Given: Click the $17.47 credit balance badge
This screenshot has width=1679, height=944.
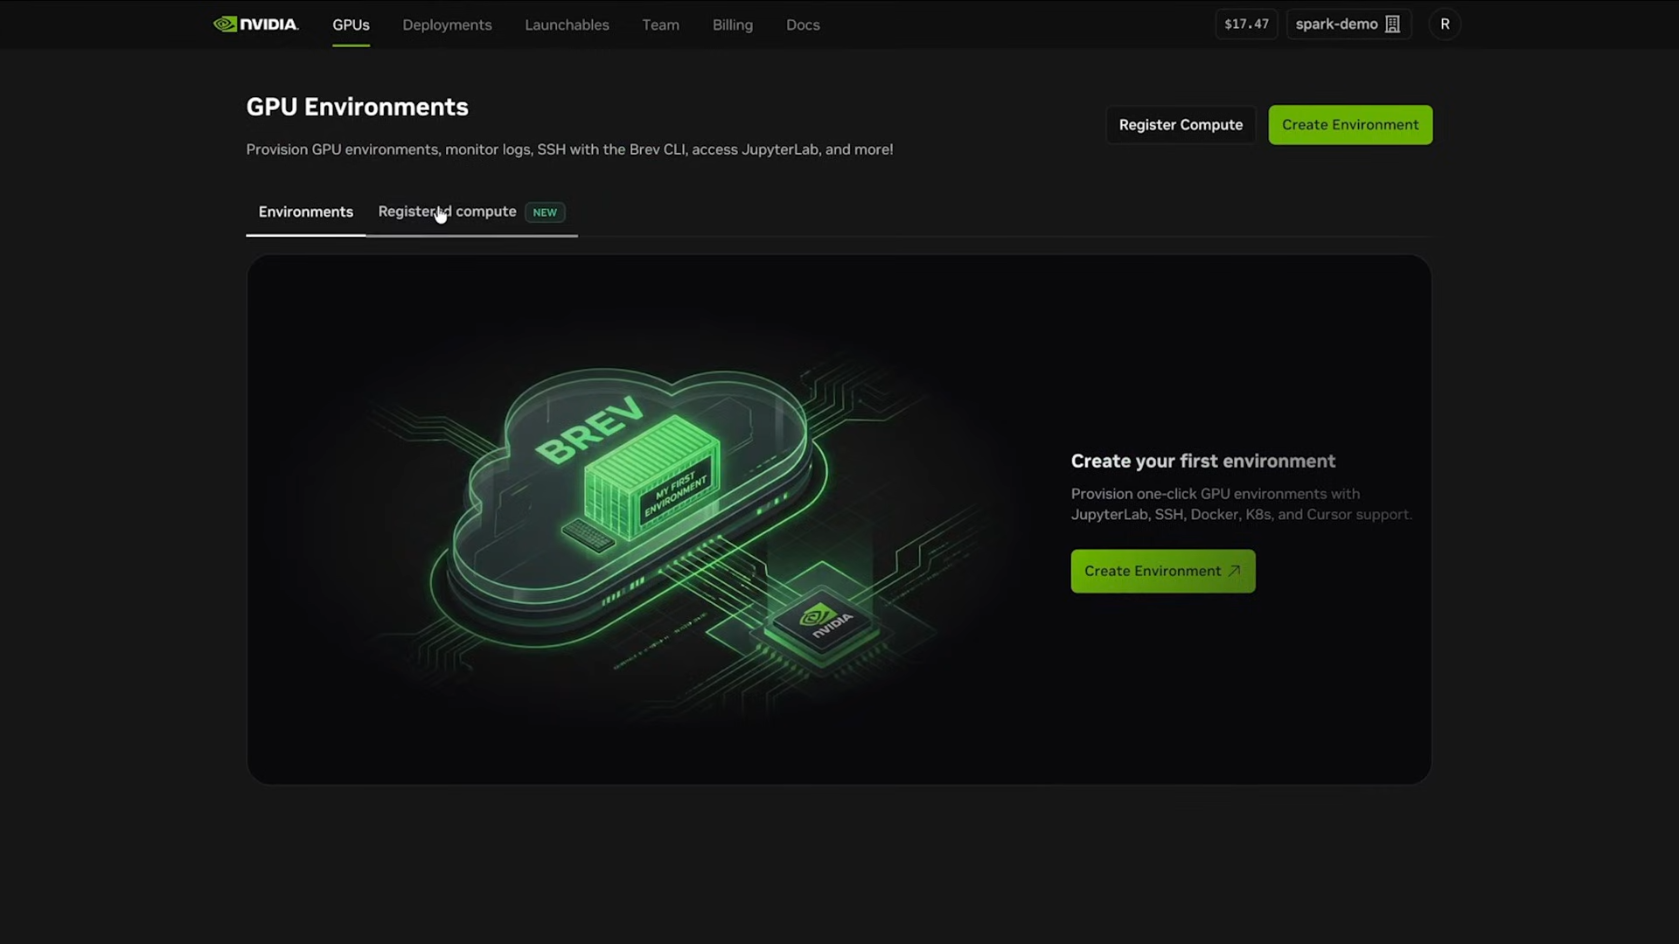Looking at the screenshot, I should point(1246,24).
